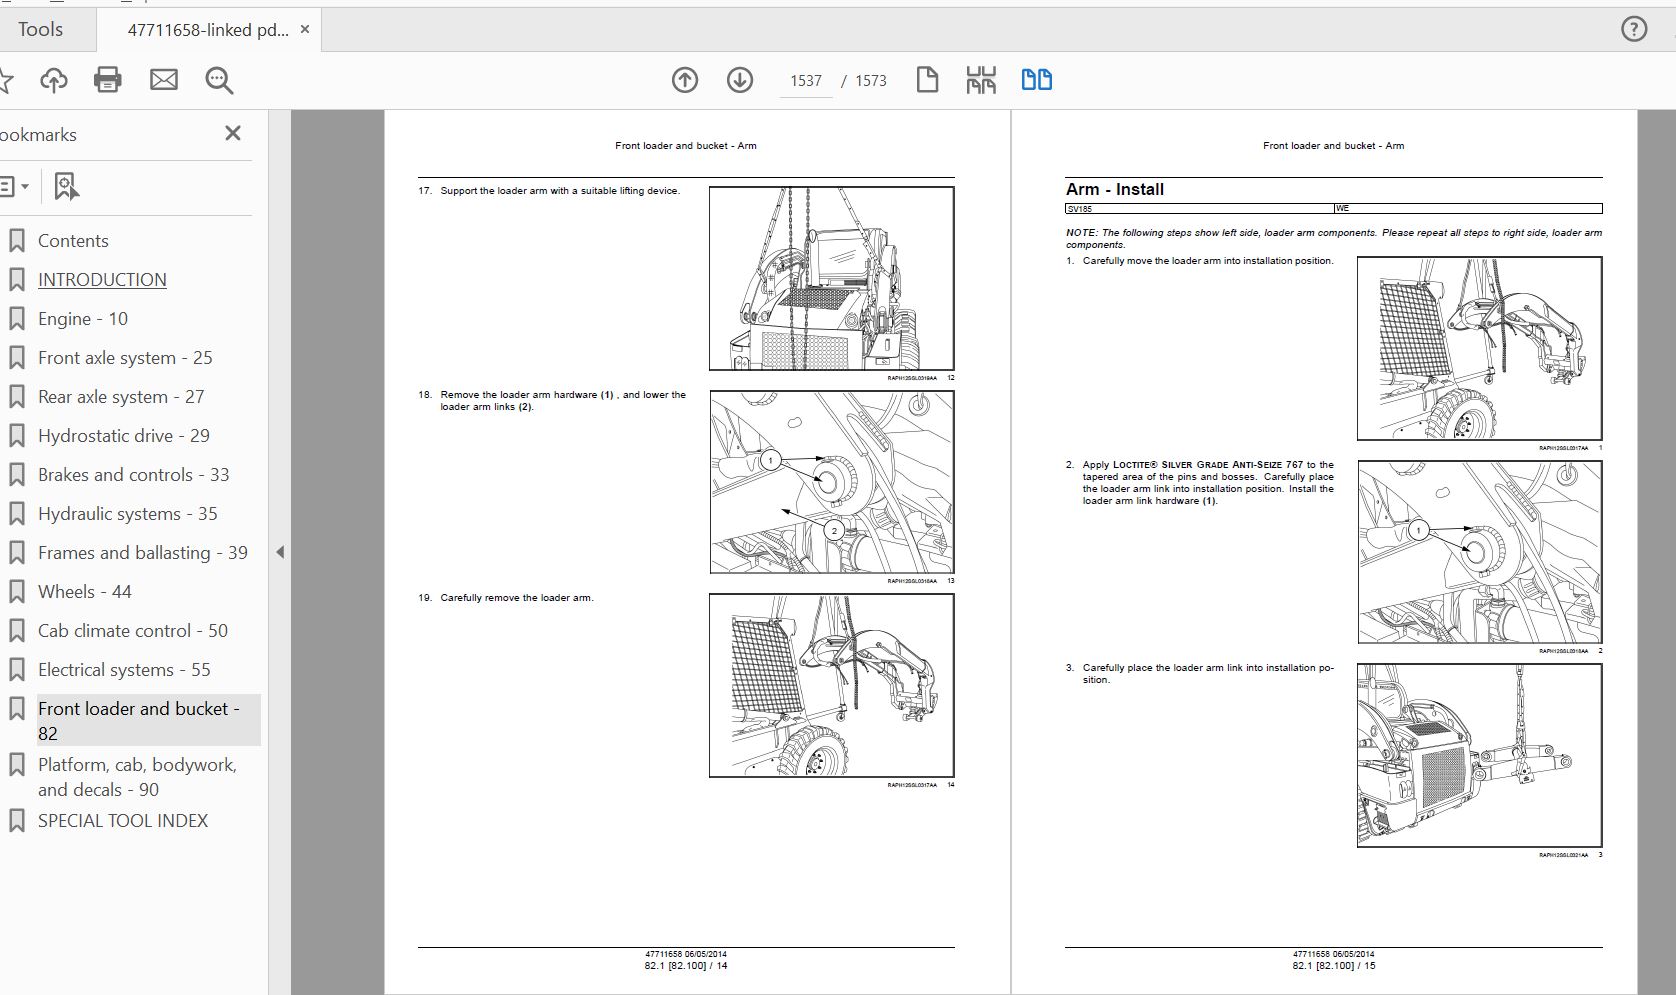Open the INTRODUCTION bookmark link

102,280
